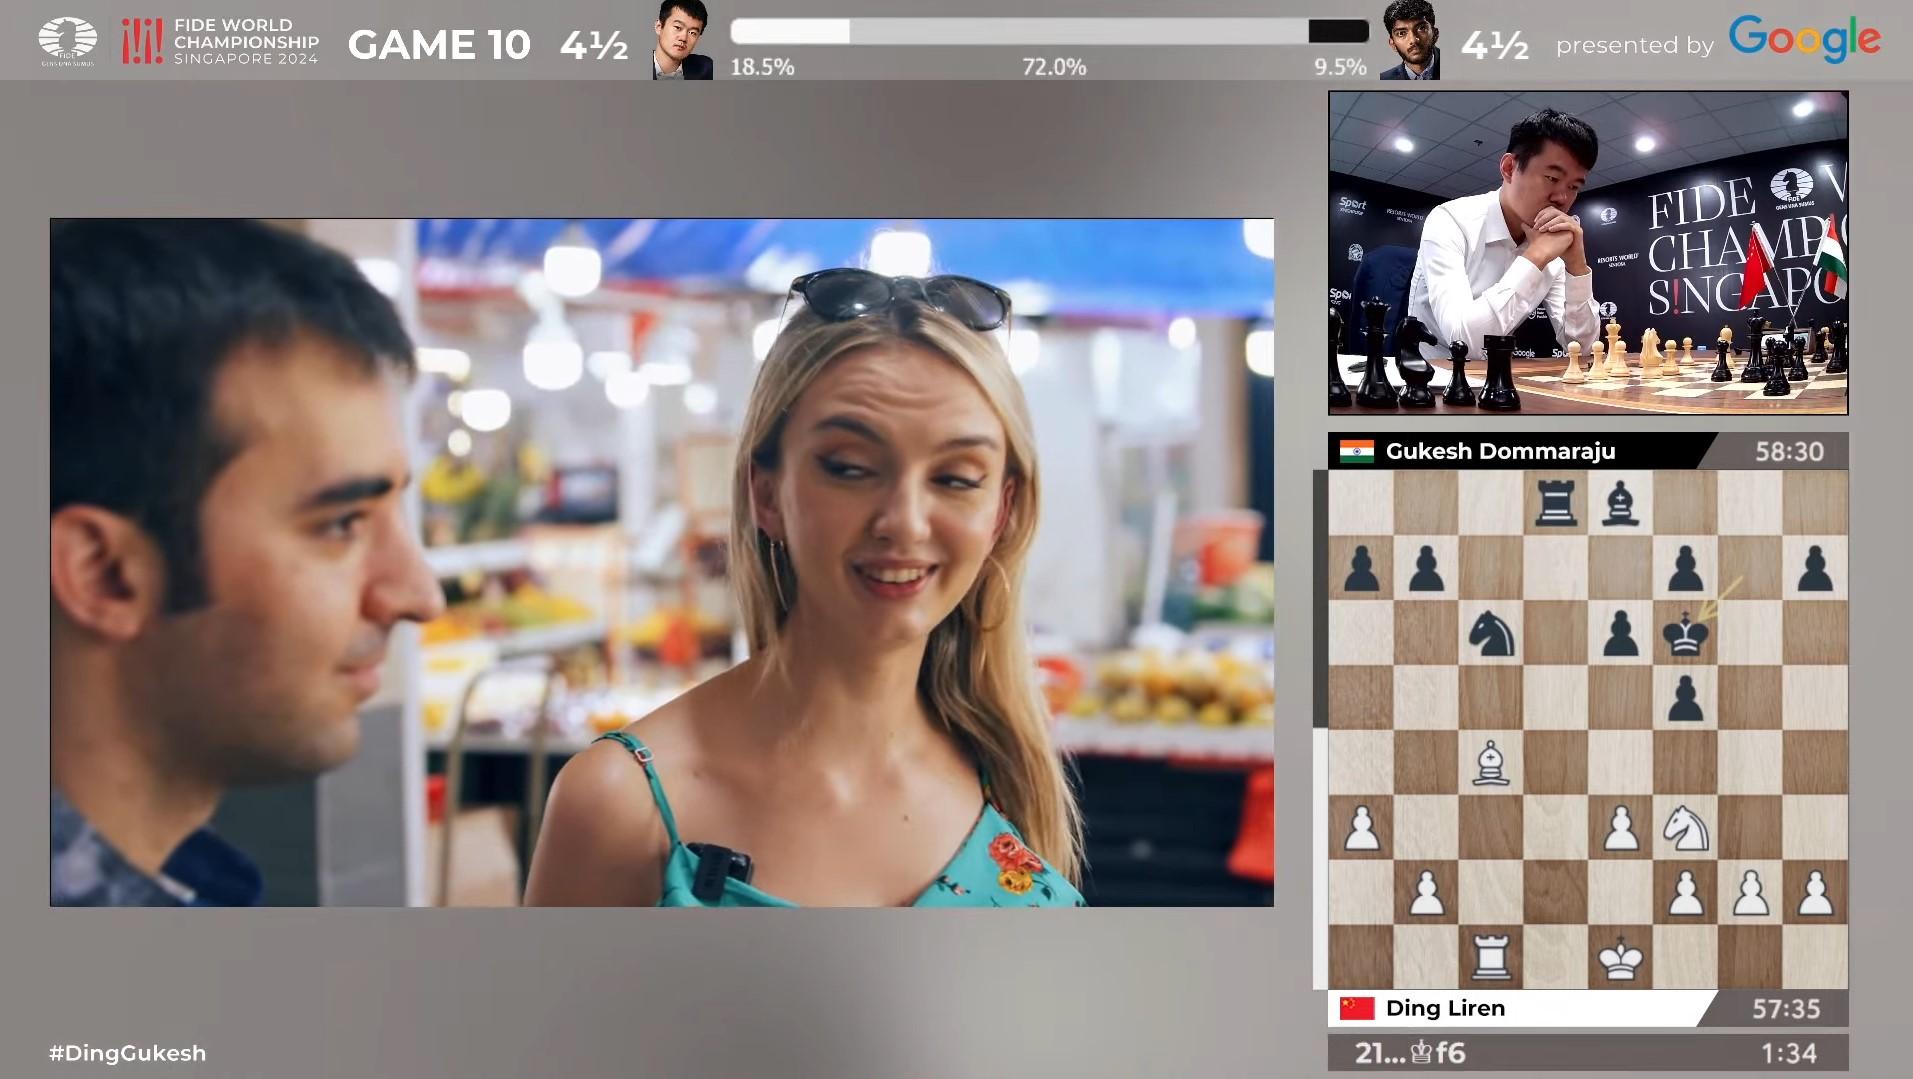The width and height of the screenshot is (1913, 1079).
Task: Click the China flag next to Ding Liren
Action: (1357, 1008)
